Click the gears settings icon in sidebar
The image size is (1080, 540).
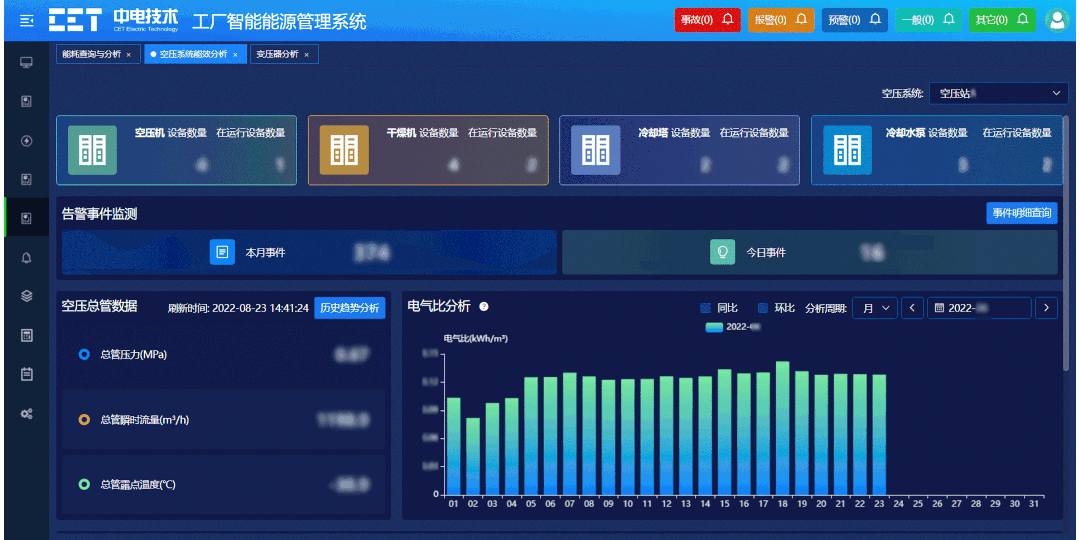click(x=26, y=413)
